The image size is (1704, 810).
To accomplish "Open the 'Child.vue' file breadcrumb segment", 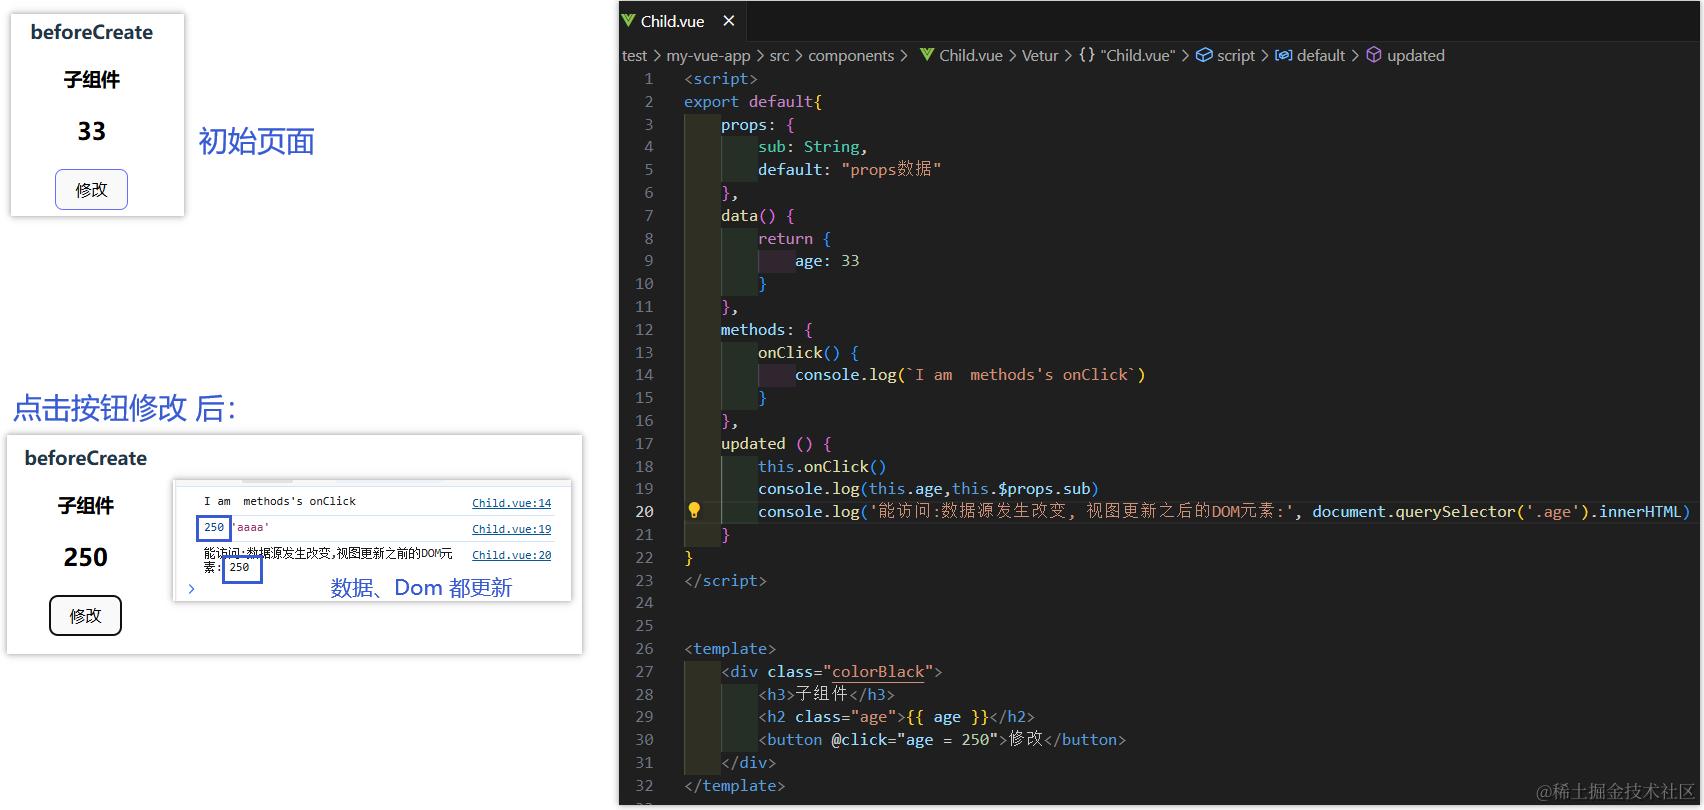I will pyautogui.click(x=971, y=56).
